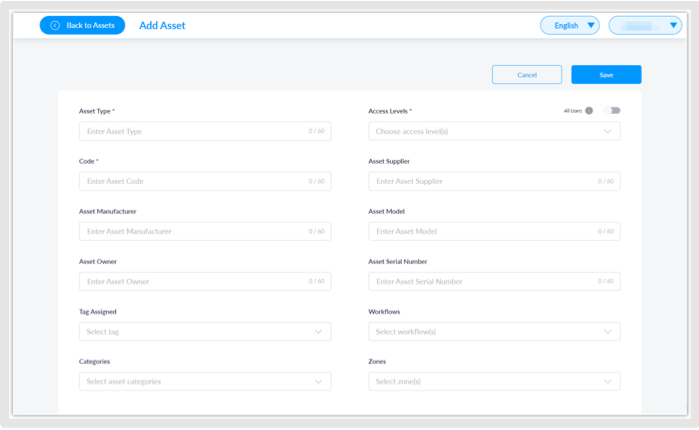This screenshot has width=699, height=430.
Task: Click the Asset Model input box
Action: click(x=480, y=231)
